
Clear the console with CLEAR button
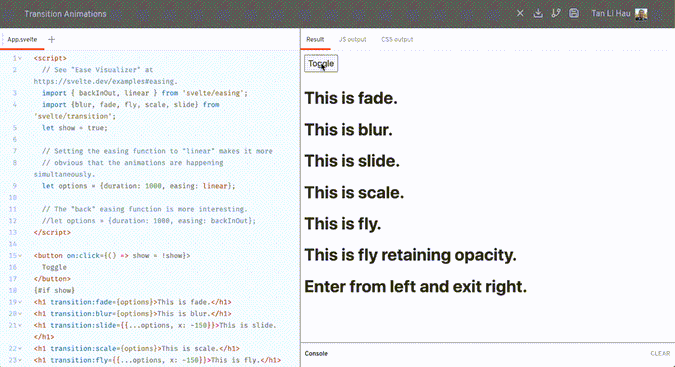point(660,354)
